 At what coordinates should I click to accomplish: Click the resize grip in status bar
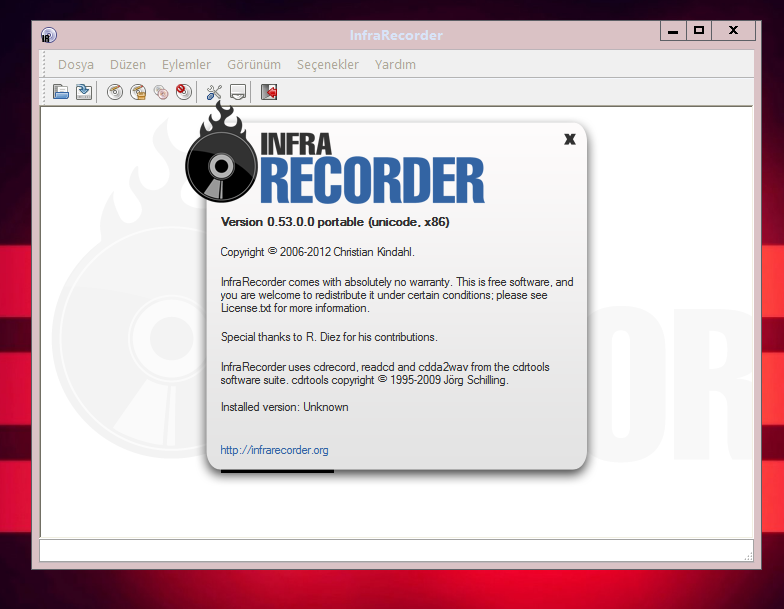tap(748, 556)
